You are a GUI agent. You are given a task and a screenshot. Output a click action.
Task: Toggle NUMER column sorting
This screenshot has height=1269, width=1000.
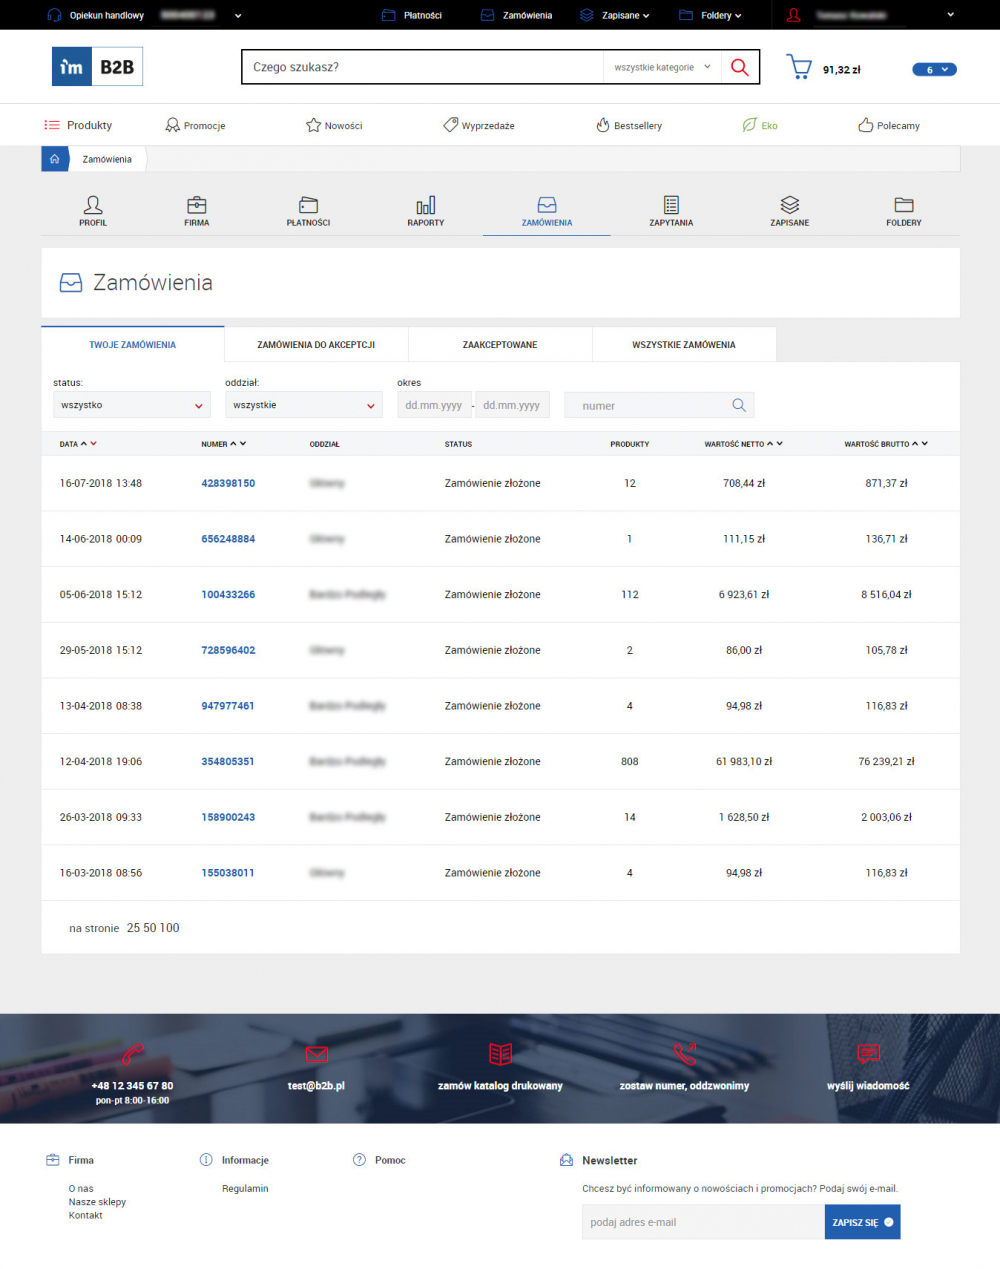(236, 443)
